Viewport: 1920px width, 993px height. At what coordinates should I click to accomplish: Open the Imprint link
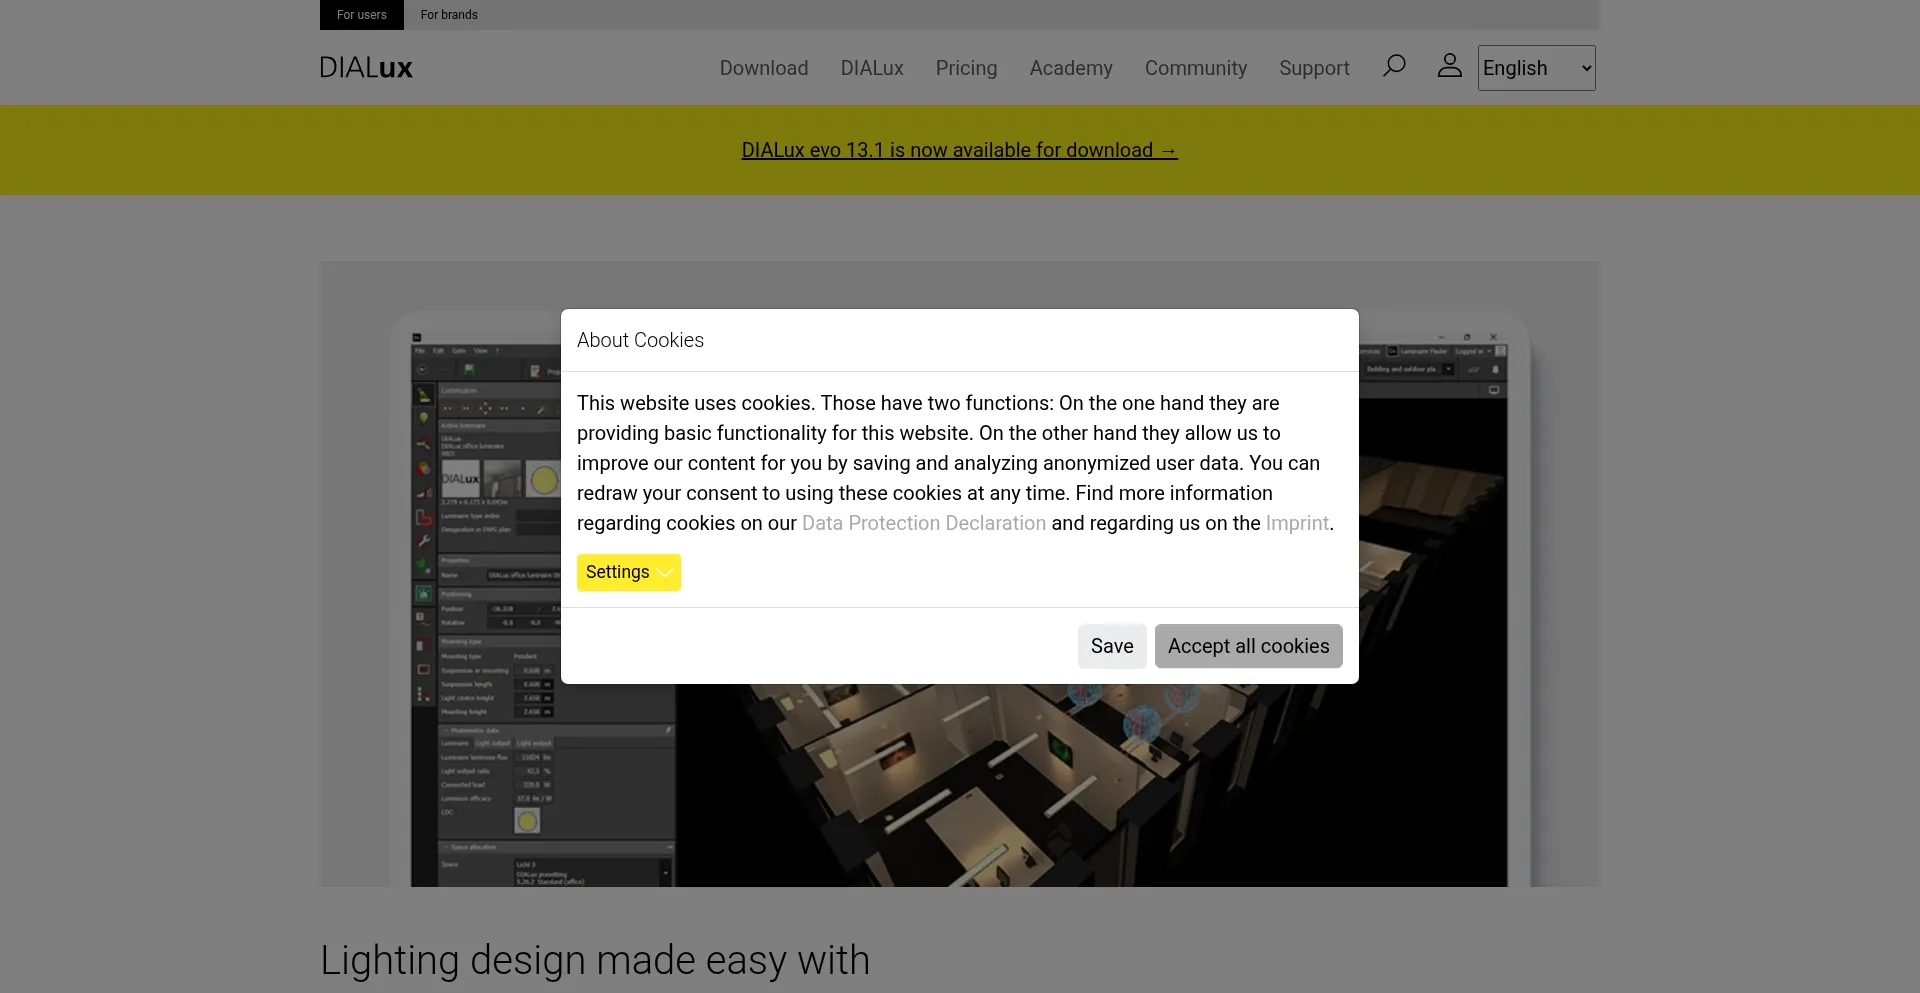pyautogui.click(x=1297, y=523)
